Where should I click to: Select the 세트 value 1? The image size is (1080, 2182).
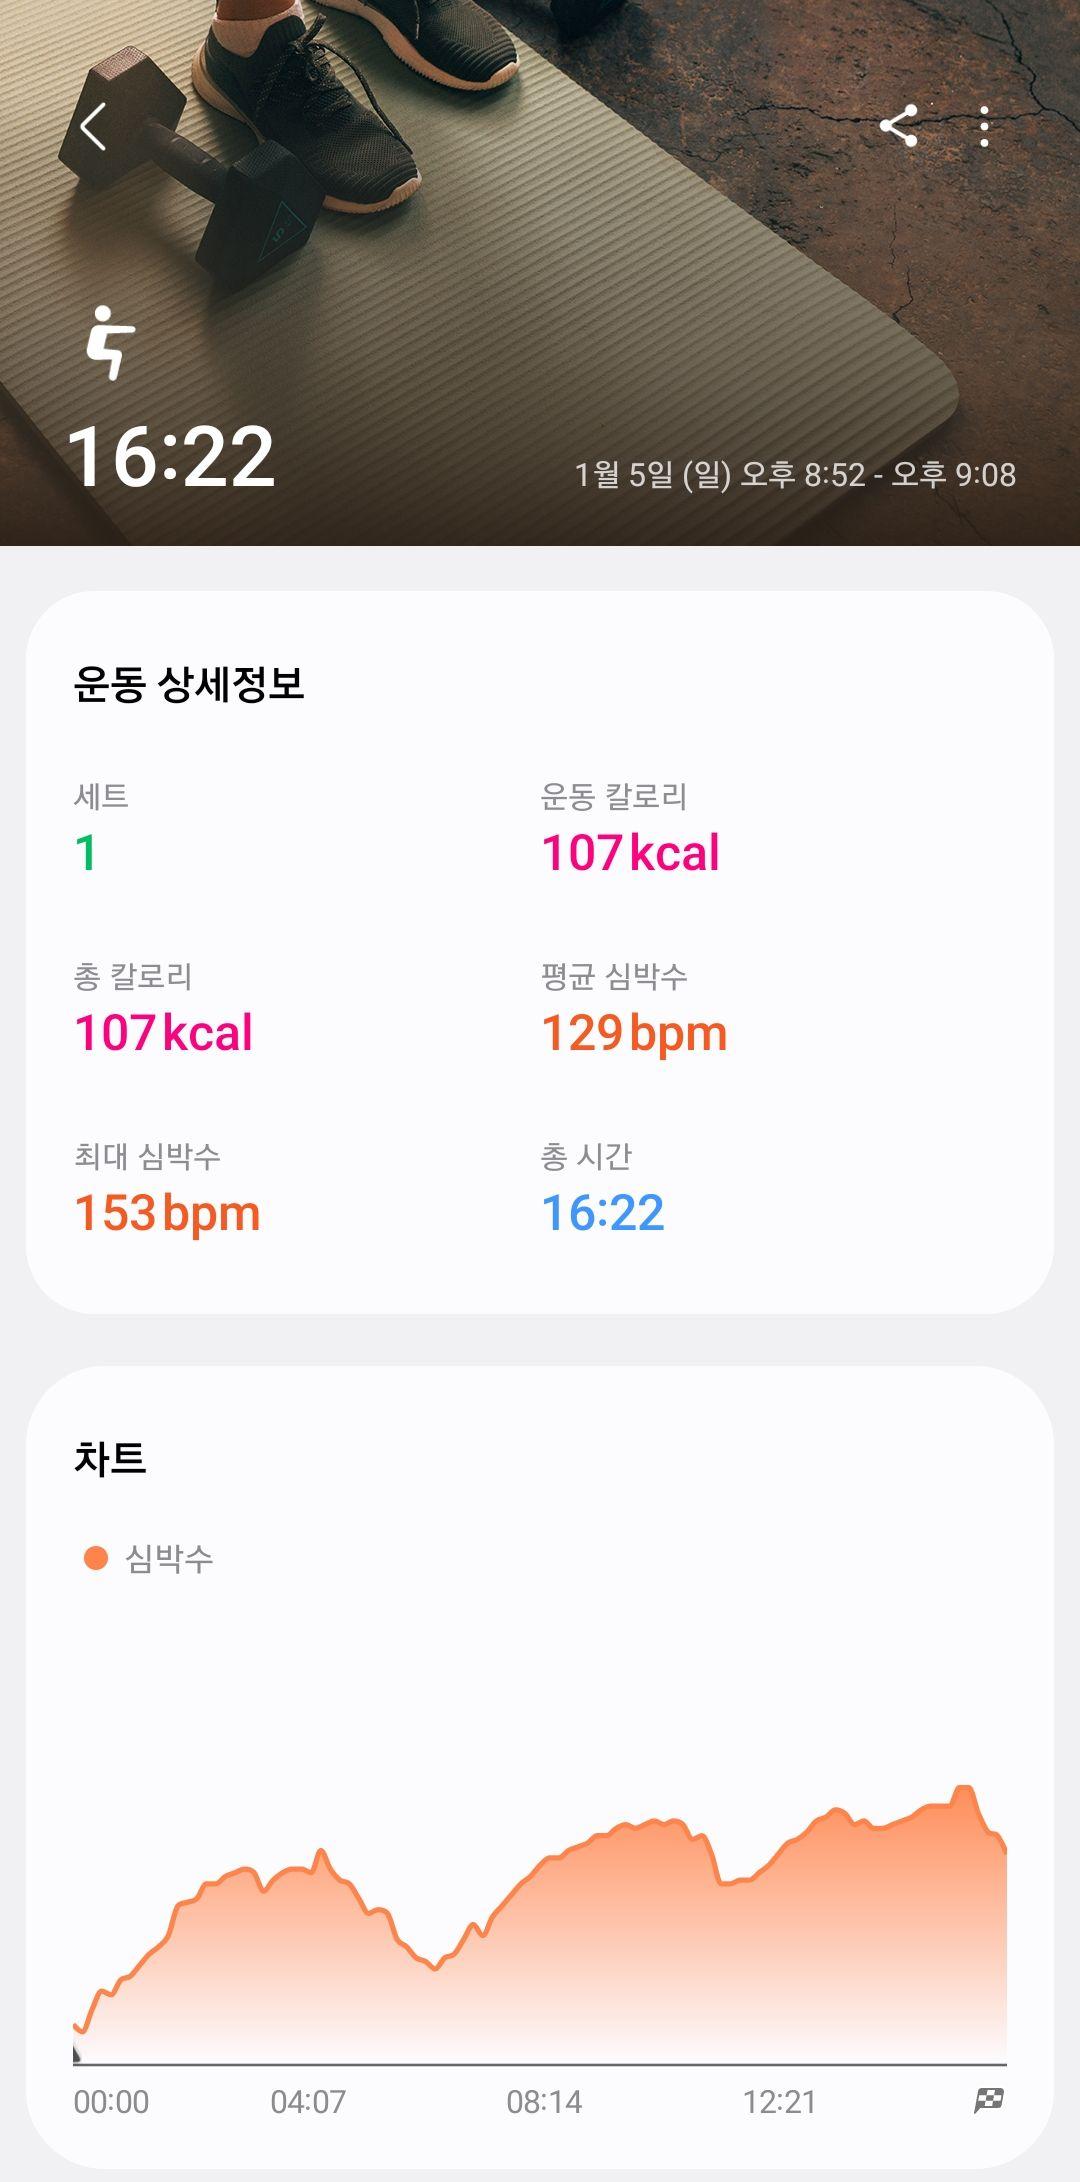(86, 853)
